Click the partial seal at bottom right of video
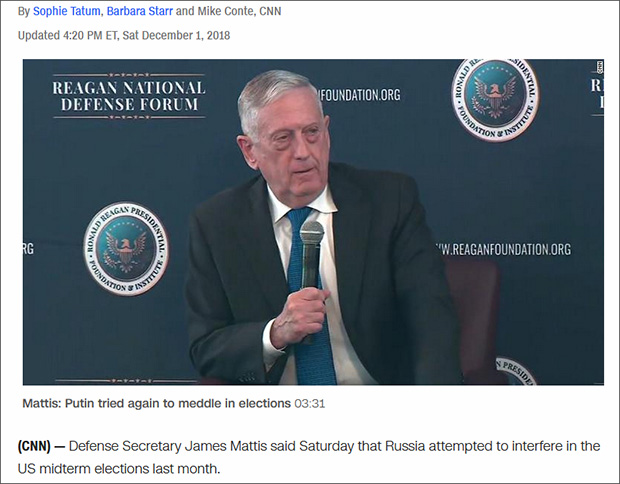 (x=516, y=371)
